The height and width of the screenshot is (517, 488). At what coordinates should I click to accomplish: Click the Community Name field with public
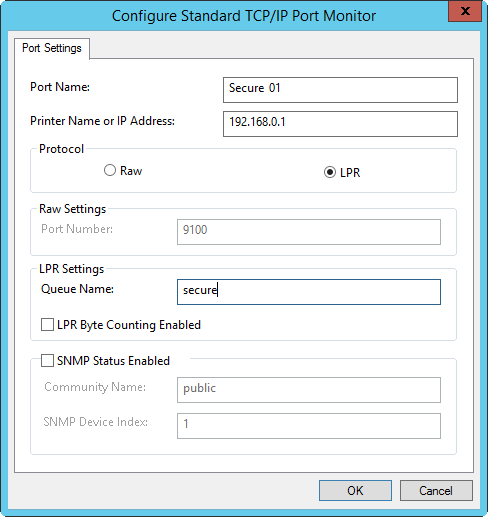(x=309, y=390)
